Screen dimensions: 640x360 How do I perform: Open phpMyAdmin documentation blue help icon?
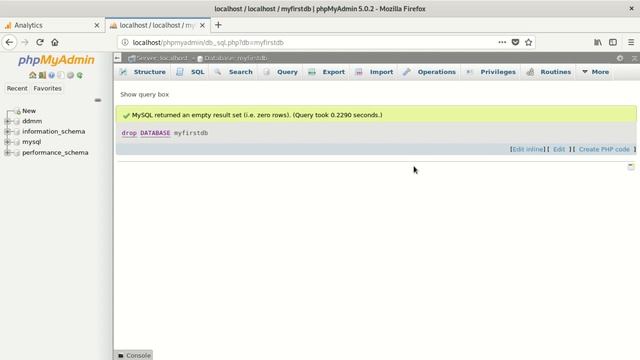(x=51, y=75)
